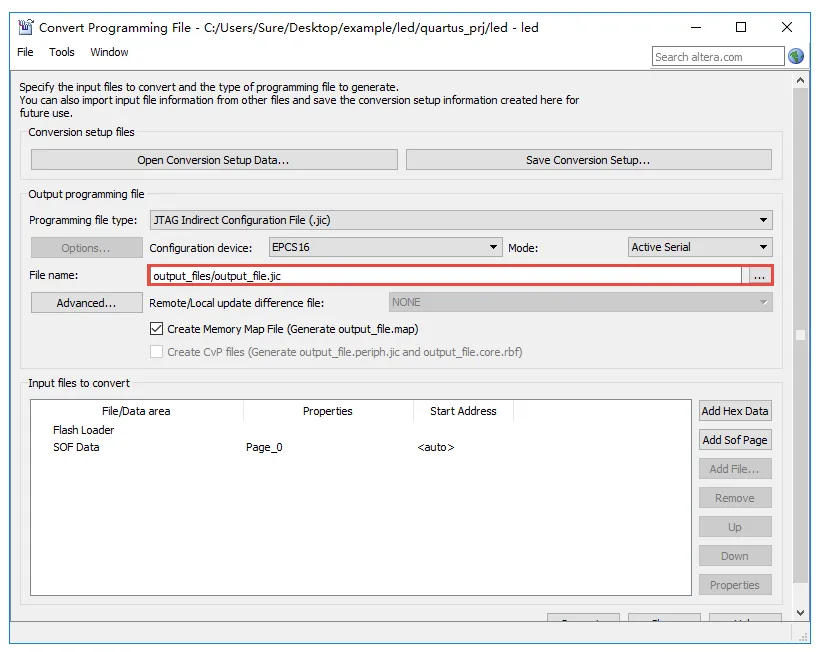Click the Page_0 properties cell
The image size is (820, 652).
coord(264,447)
